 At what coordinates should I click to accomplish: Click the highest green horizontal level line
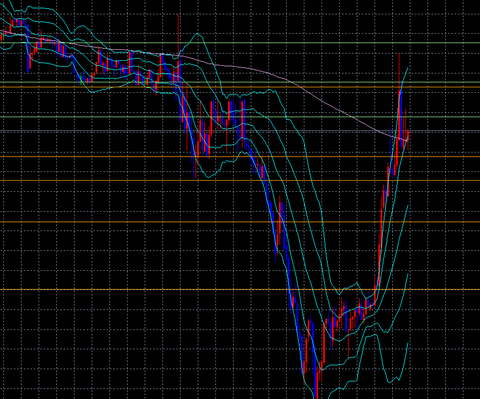[240, 43]
